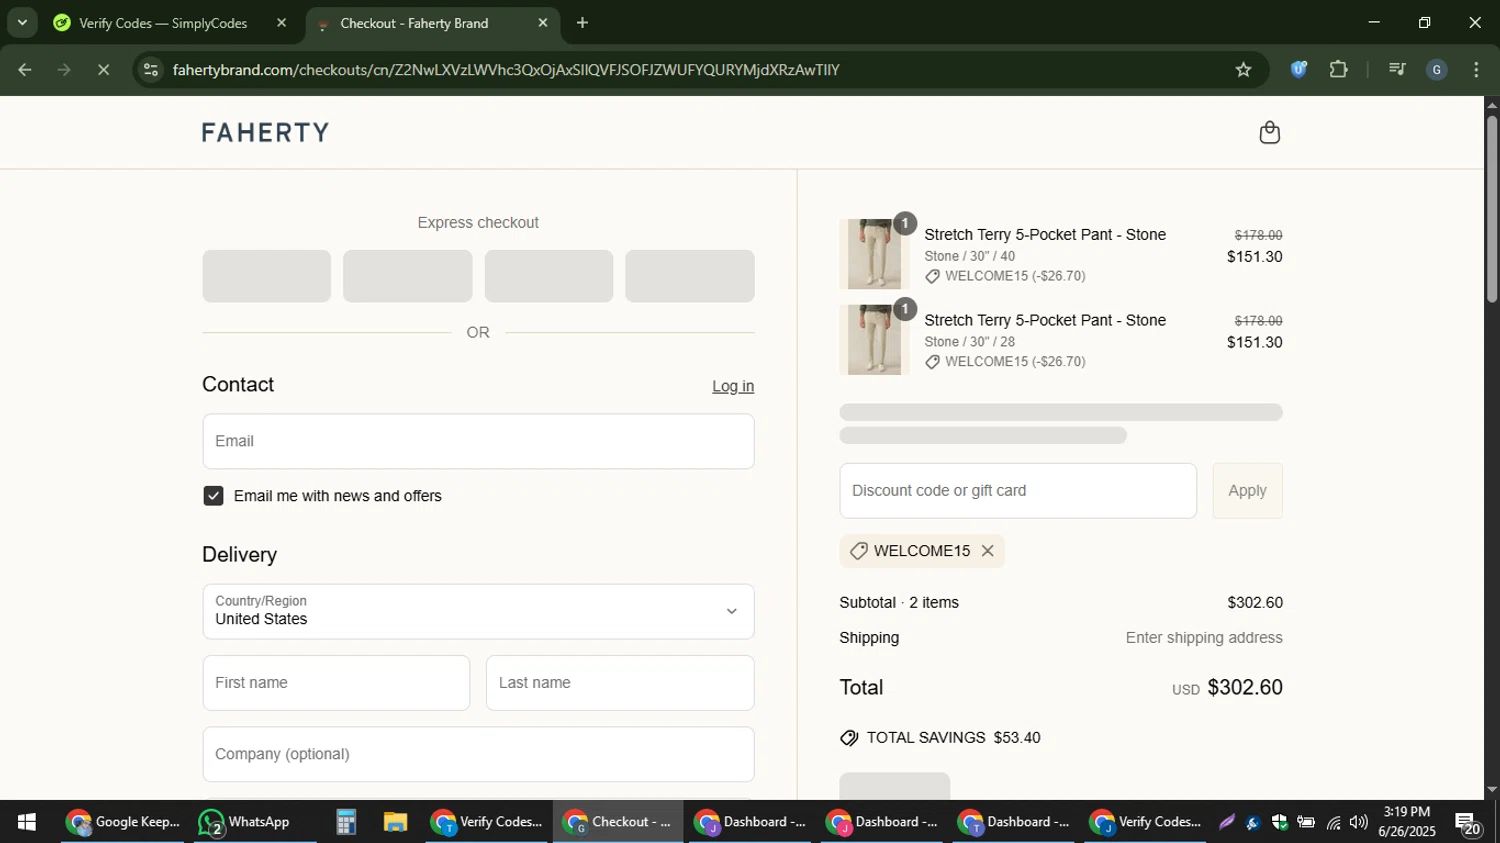Viewport: 1500px width, 843px height.
Task: Open File Explorer from the taskbar
Action: [395, 822]
